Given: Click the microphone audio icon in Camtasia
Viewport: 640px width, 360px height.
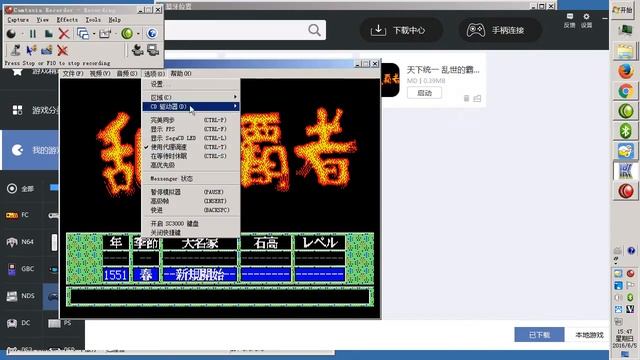Looking at the screenshot, I should [x=16, y=50].
